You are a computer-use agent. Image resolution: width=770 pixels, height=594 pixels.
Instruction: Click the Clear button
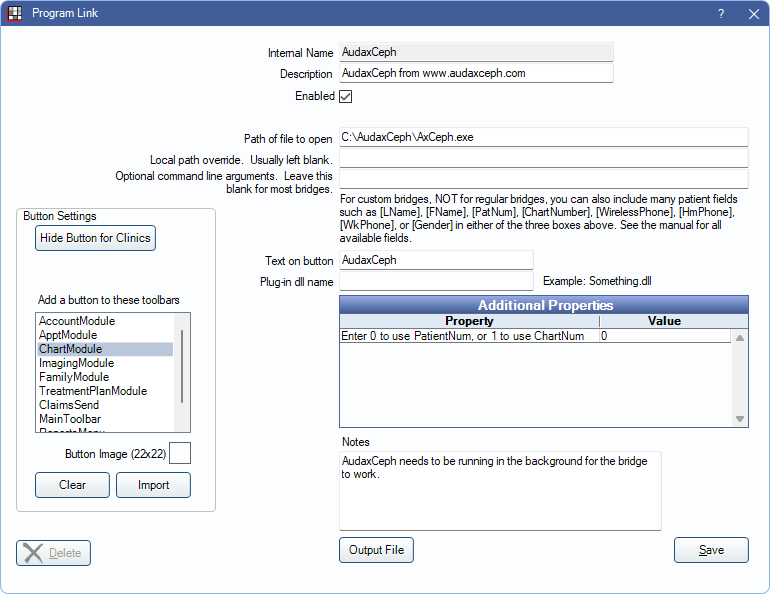pos(72,485)
